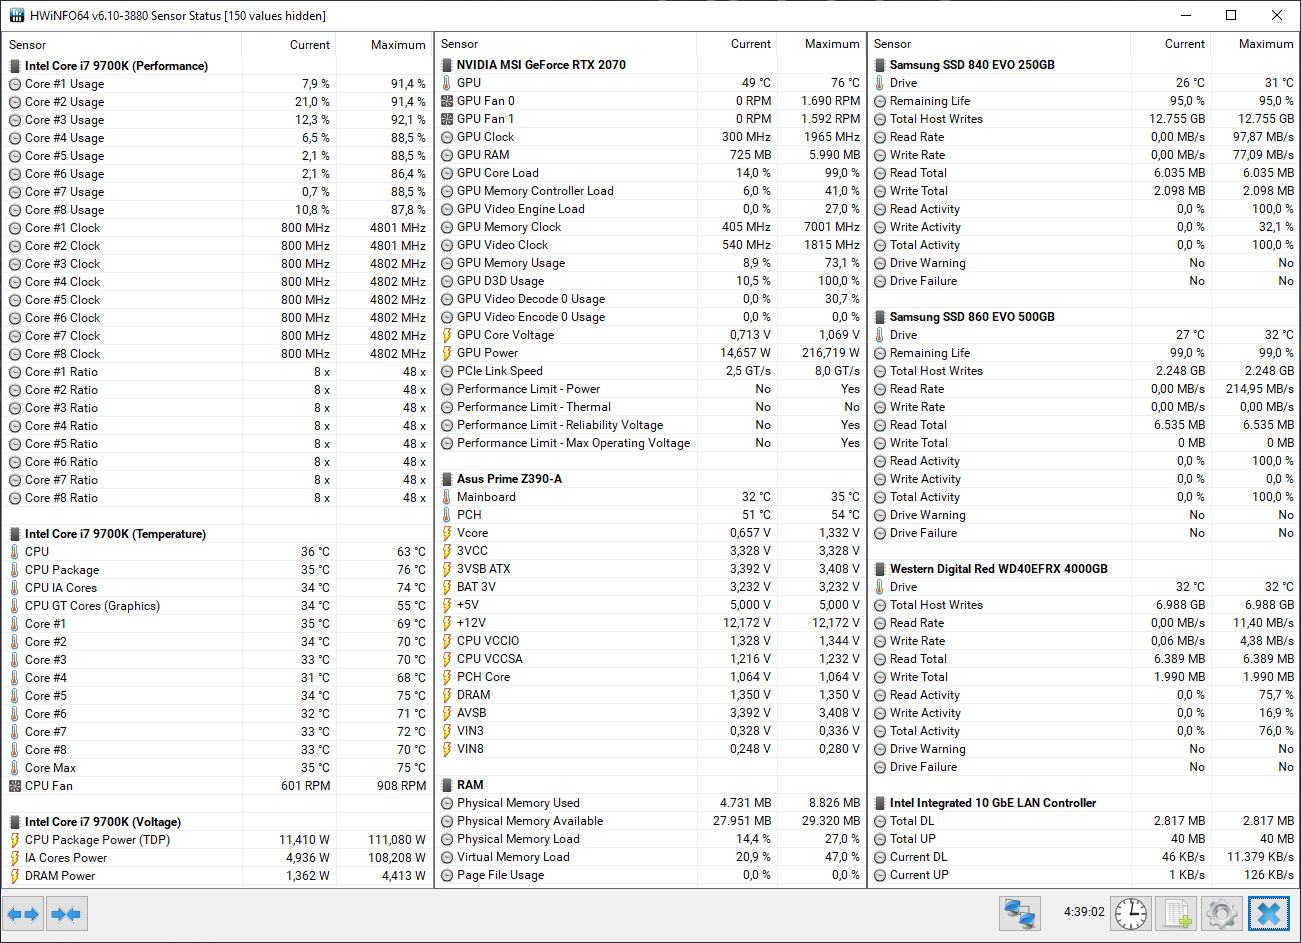Click the Samsung SSD 860 EVO drive icon
The image size is (1301, 943).
coord(880,317)
